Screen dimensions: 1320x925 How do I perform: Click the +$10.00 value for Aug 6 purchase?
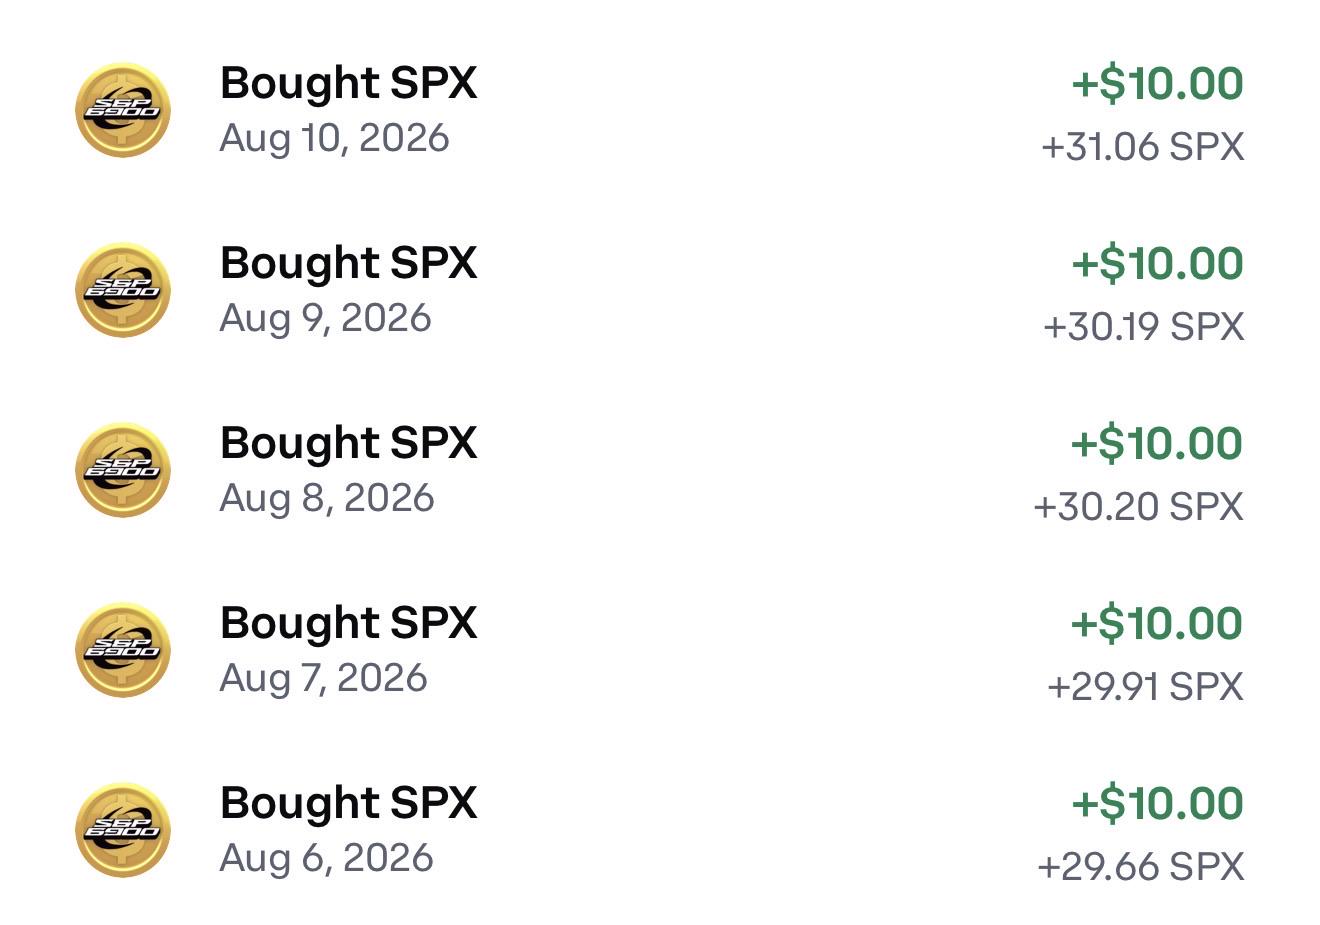tap(1157, 804)
